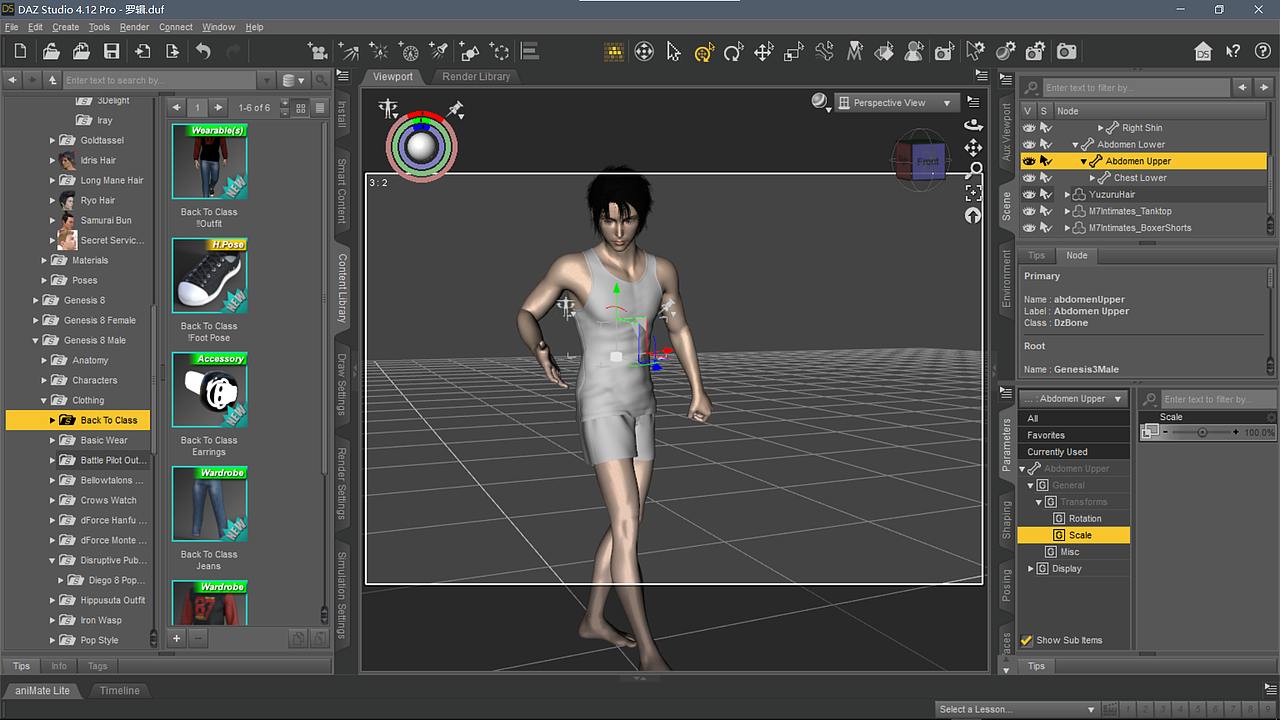Click the Front face of view cube
Image resolution: width=1280 pixels, height=720 pixels.
coord(928,161)
